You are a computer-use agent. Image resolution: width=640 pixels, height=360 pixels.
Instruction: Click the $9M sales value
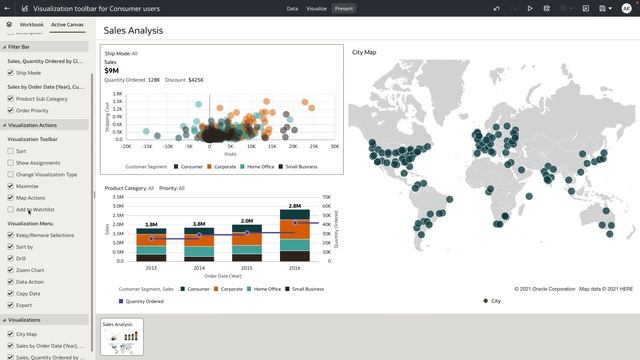point(111,71)
